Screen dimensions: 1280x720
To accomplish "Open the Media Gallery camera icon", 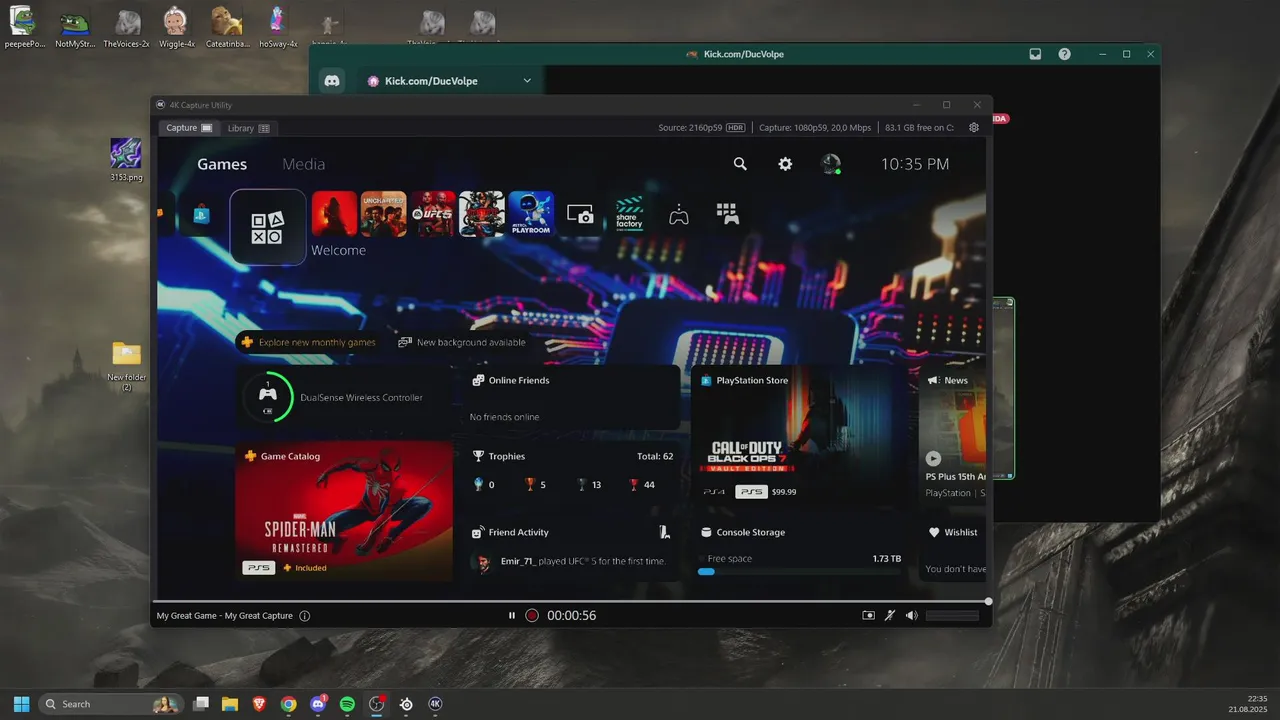I will tap(580, 214).
